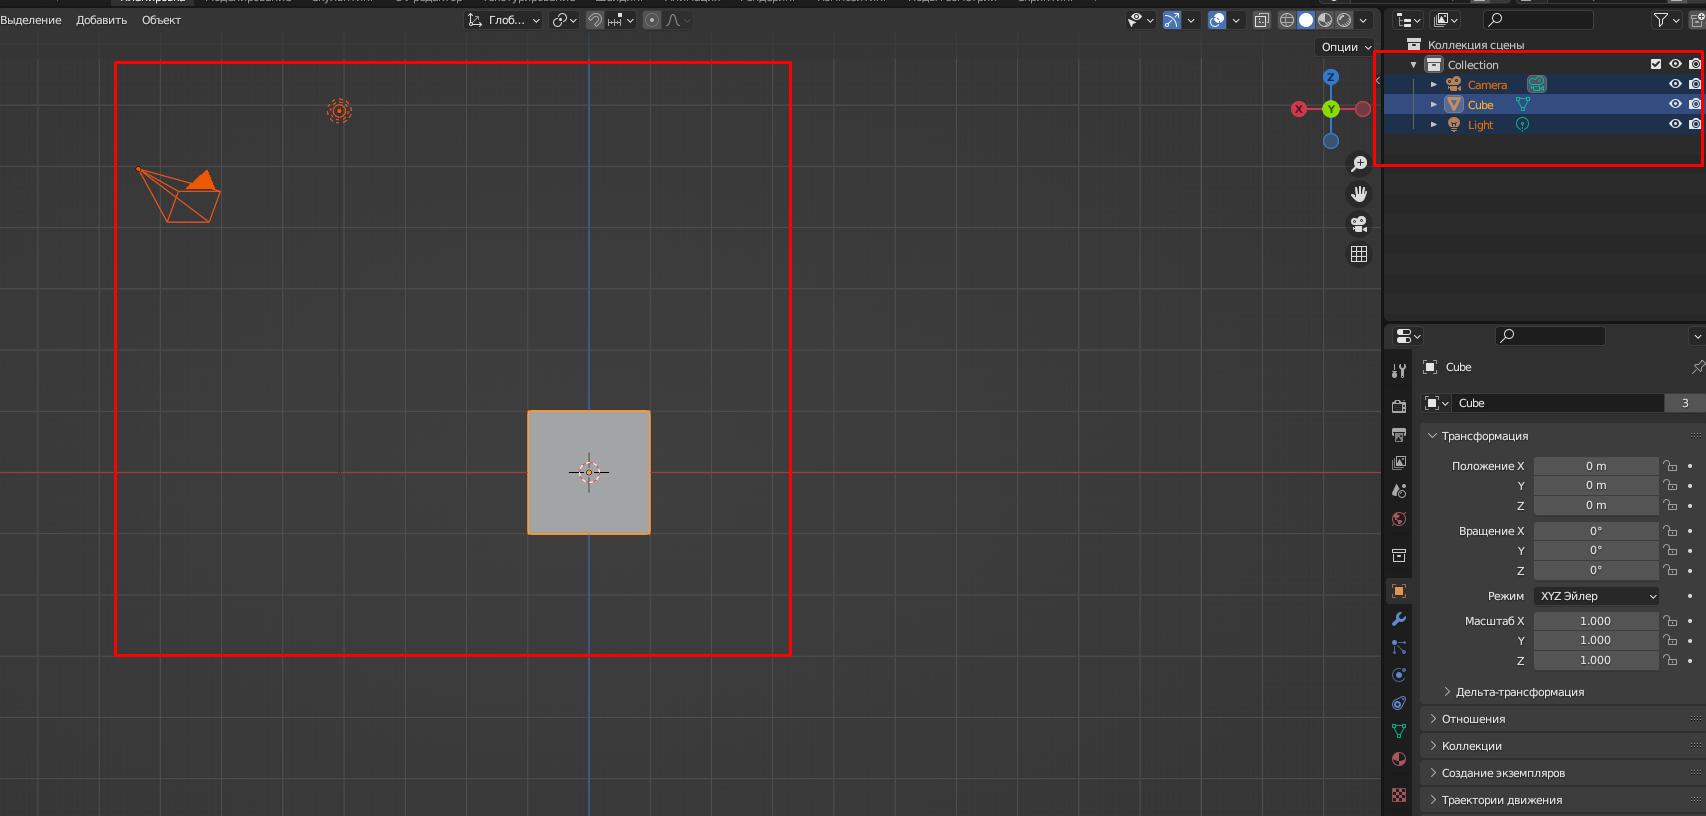This screenshot has height=816, width=1706.
Task: Hide the Cube object with eye icon
Action: pos(1675,104)
